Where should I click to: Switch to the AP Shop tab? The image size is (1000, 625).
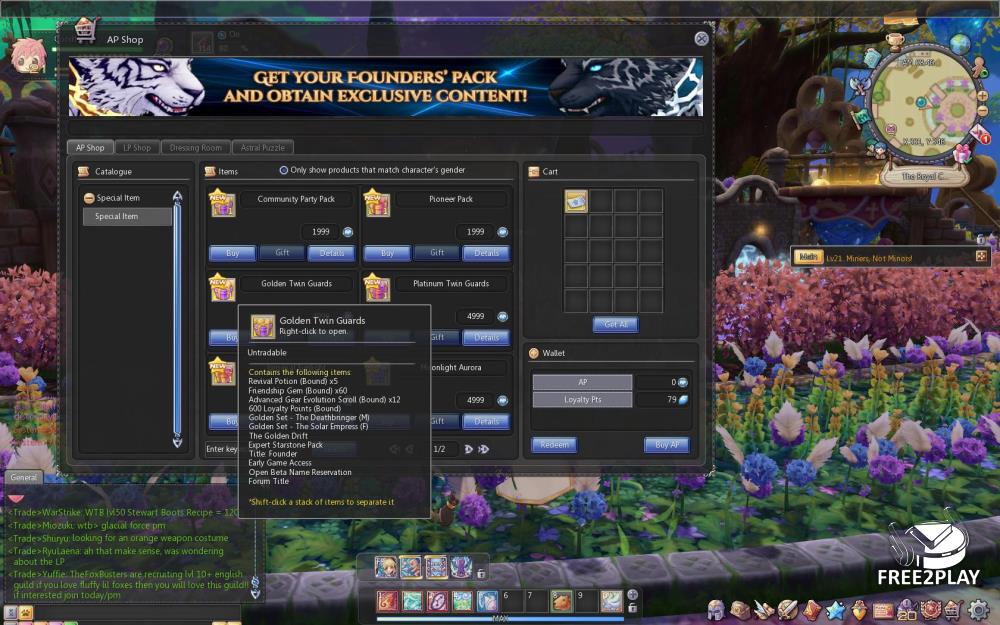(x=90, y=147)
